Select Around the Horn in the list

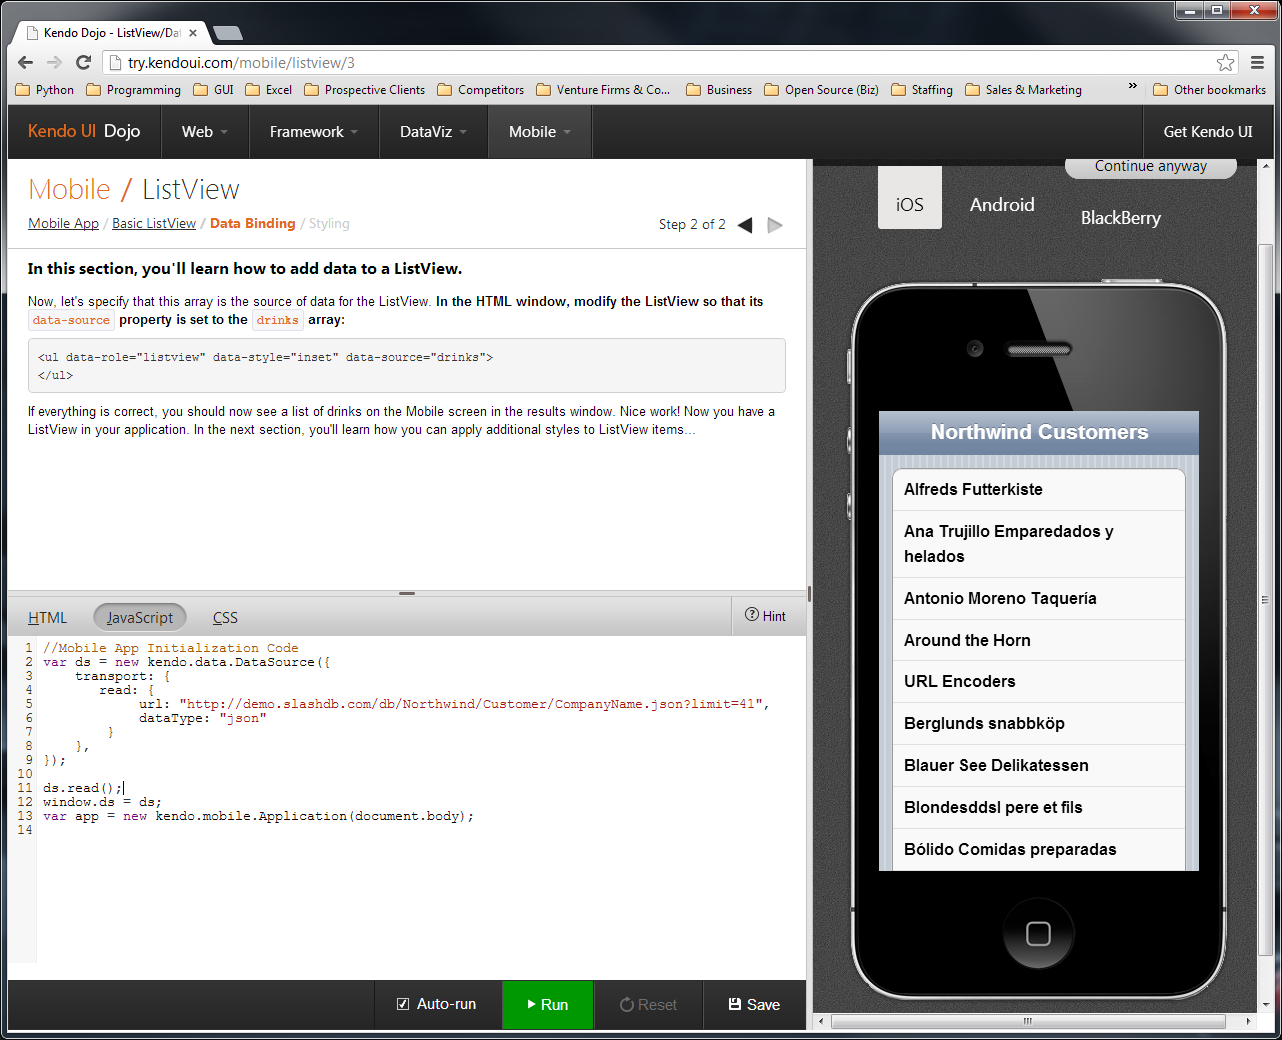click(1039, 641)
